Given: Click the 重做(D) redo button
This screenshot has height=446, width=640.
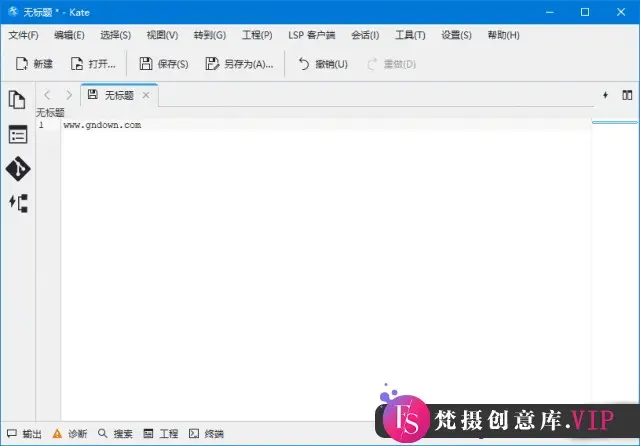Looking at the screenshot, I should click(x=391, y=64).
